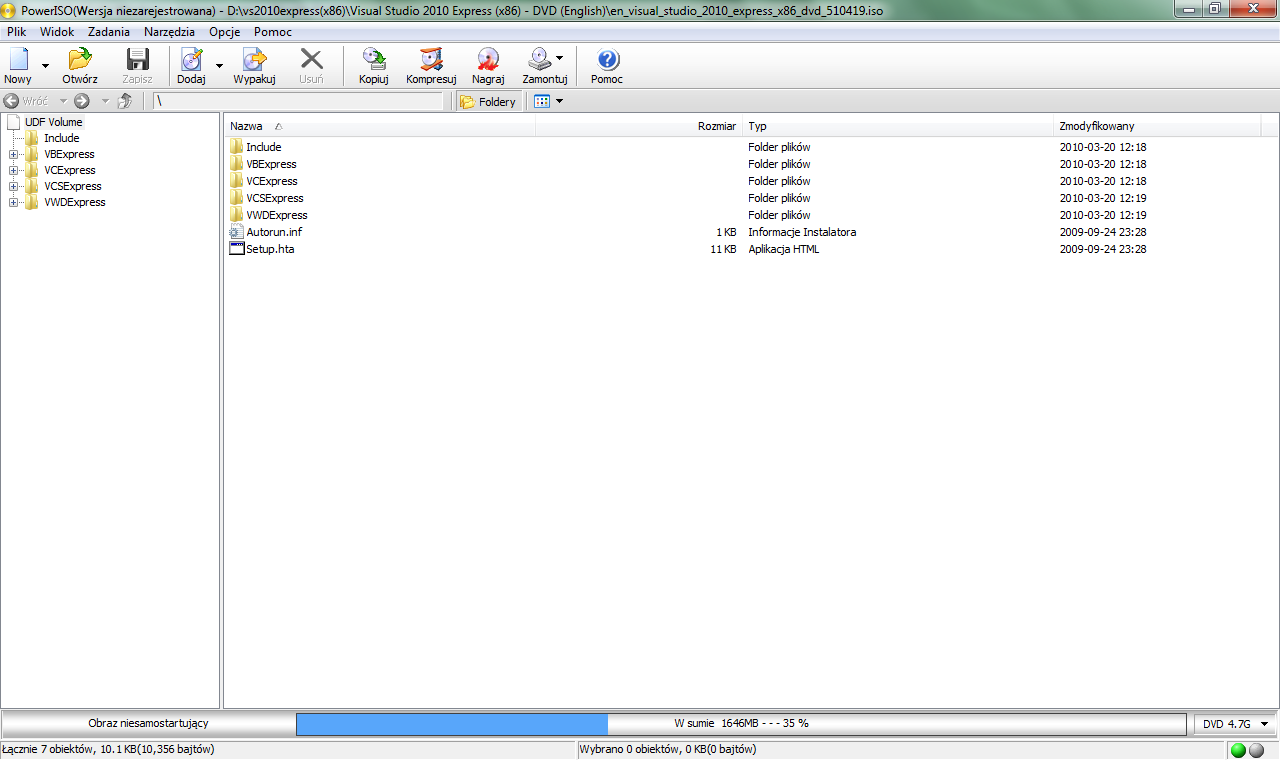Expand the VBExpress tree node
The width and height of the screenshot is (1280, 760).
click(14, 155)
